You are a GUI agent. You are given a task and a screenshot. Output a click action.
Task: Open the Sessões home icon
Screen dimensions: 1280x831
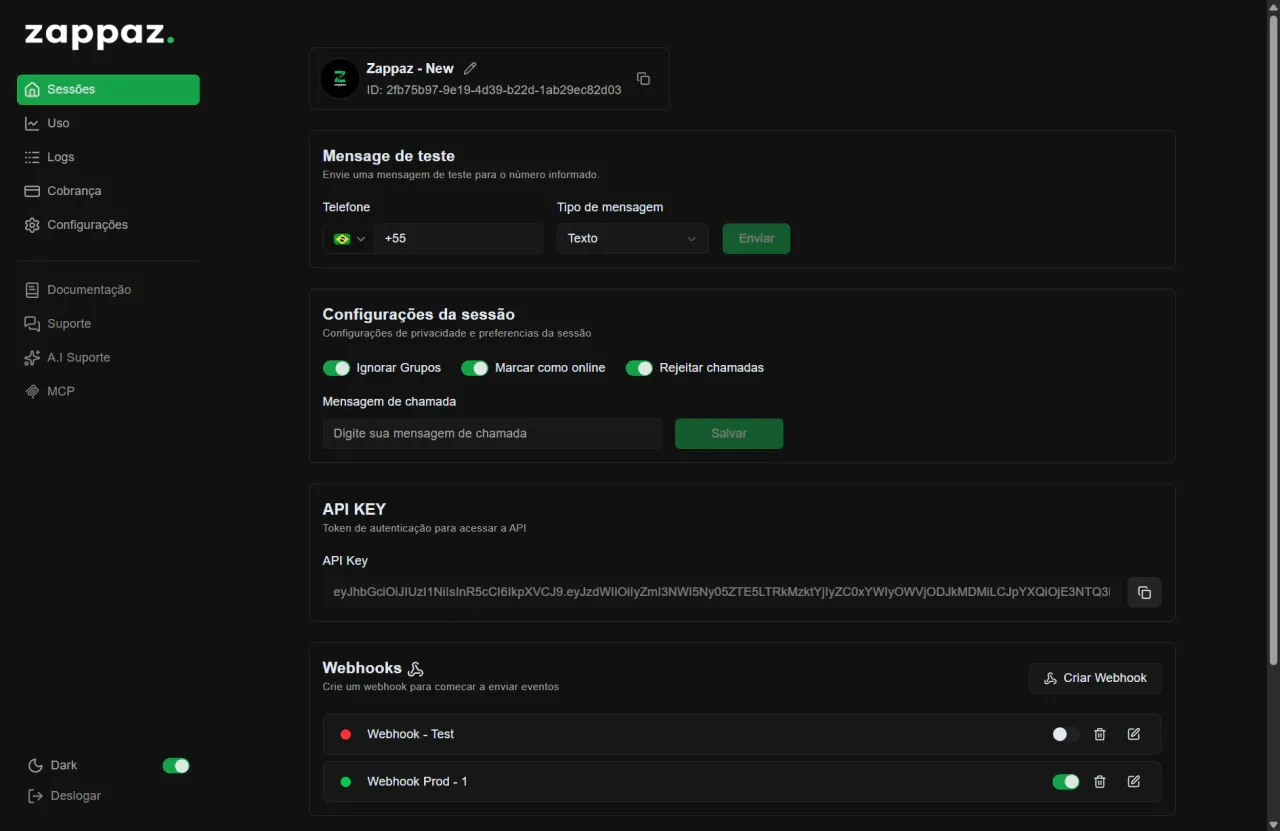point(33,90)
